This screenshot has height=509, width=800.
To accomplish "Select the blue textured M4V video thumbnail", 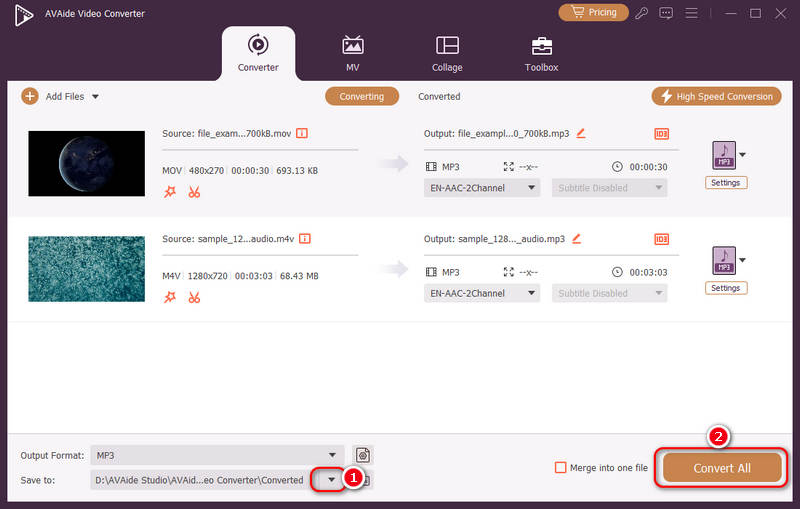I will click(88, 268).
